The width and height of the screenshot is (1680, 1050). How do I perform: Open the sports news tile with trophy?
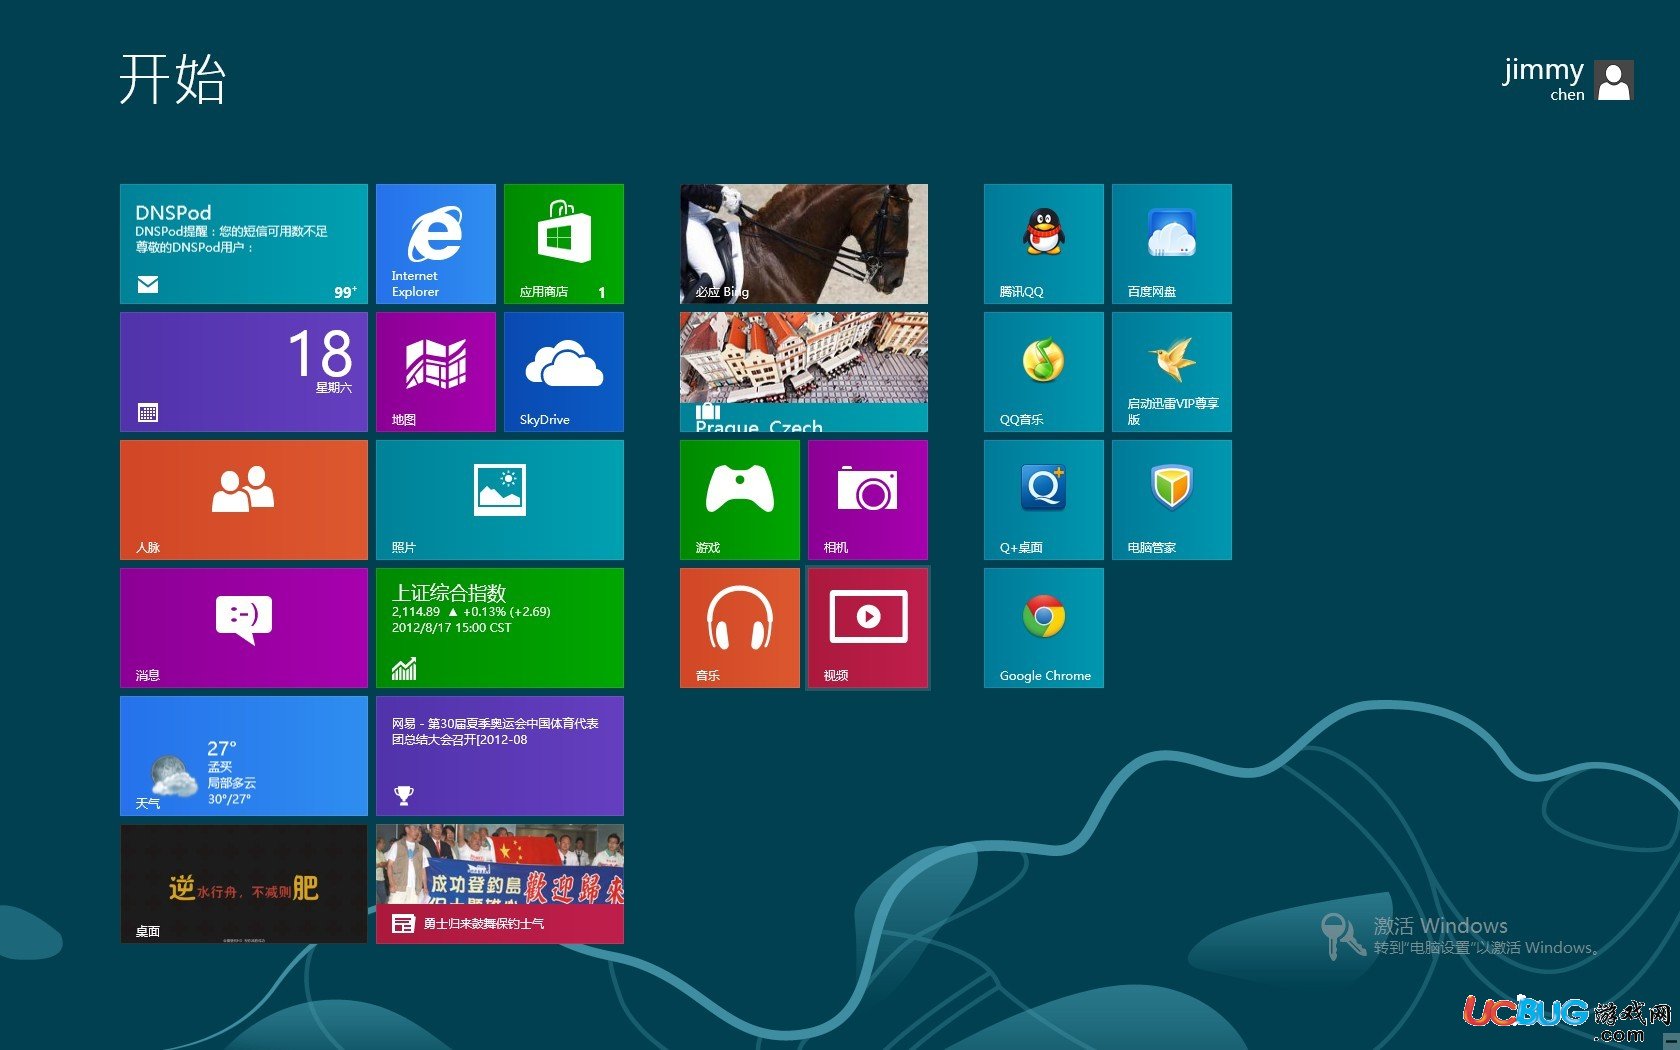[x=500, y=756]
